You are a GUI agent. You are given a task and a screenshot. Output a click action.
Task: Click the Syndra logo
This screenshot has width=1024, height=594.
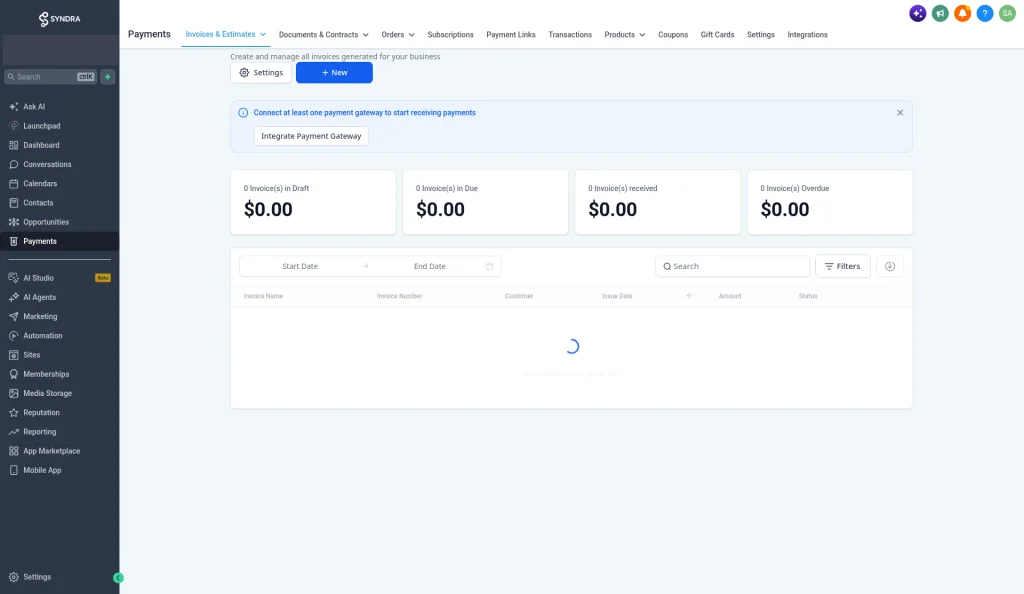pyautogui.click(x=59, y=19)
